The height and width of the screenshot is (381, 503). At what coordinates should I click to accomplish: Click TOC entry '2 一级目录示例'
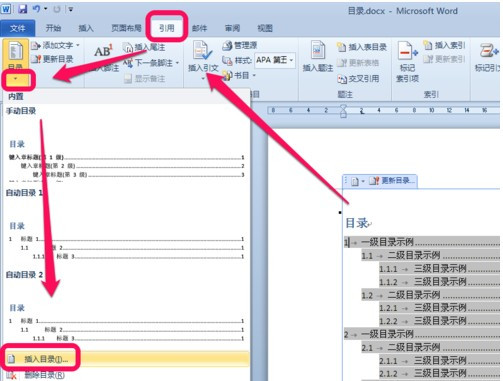[422, 334]
